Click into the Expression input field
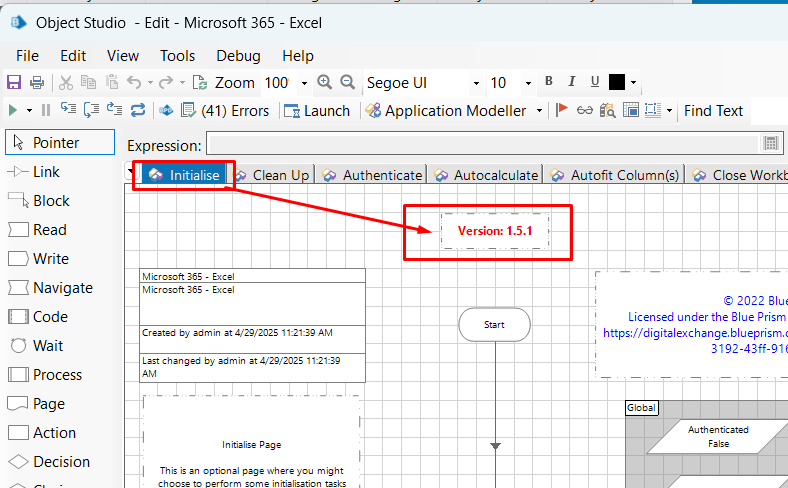 click(x=483, y=144)
